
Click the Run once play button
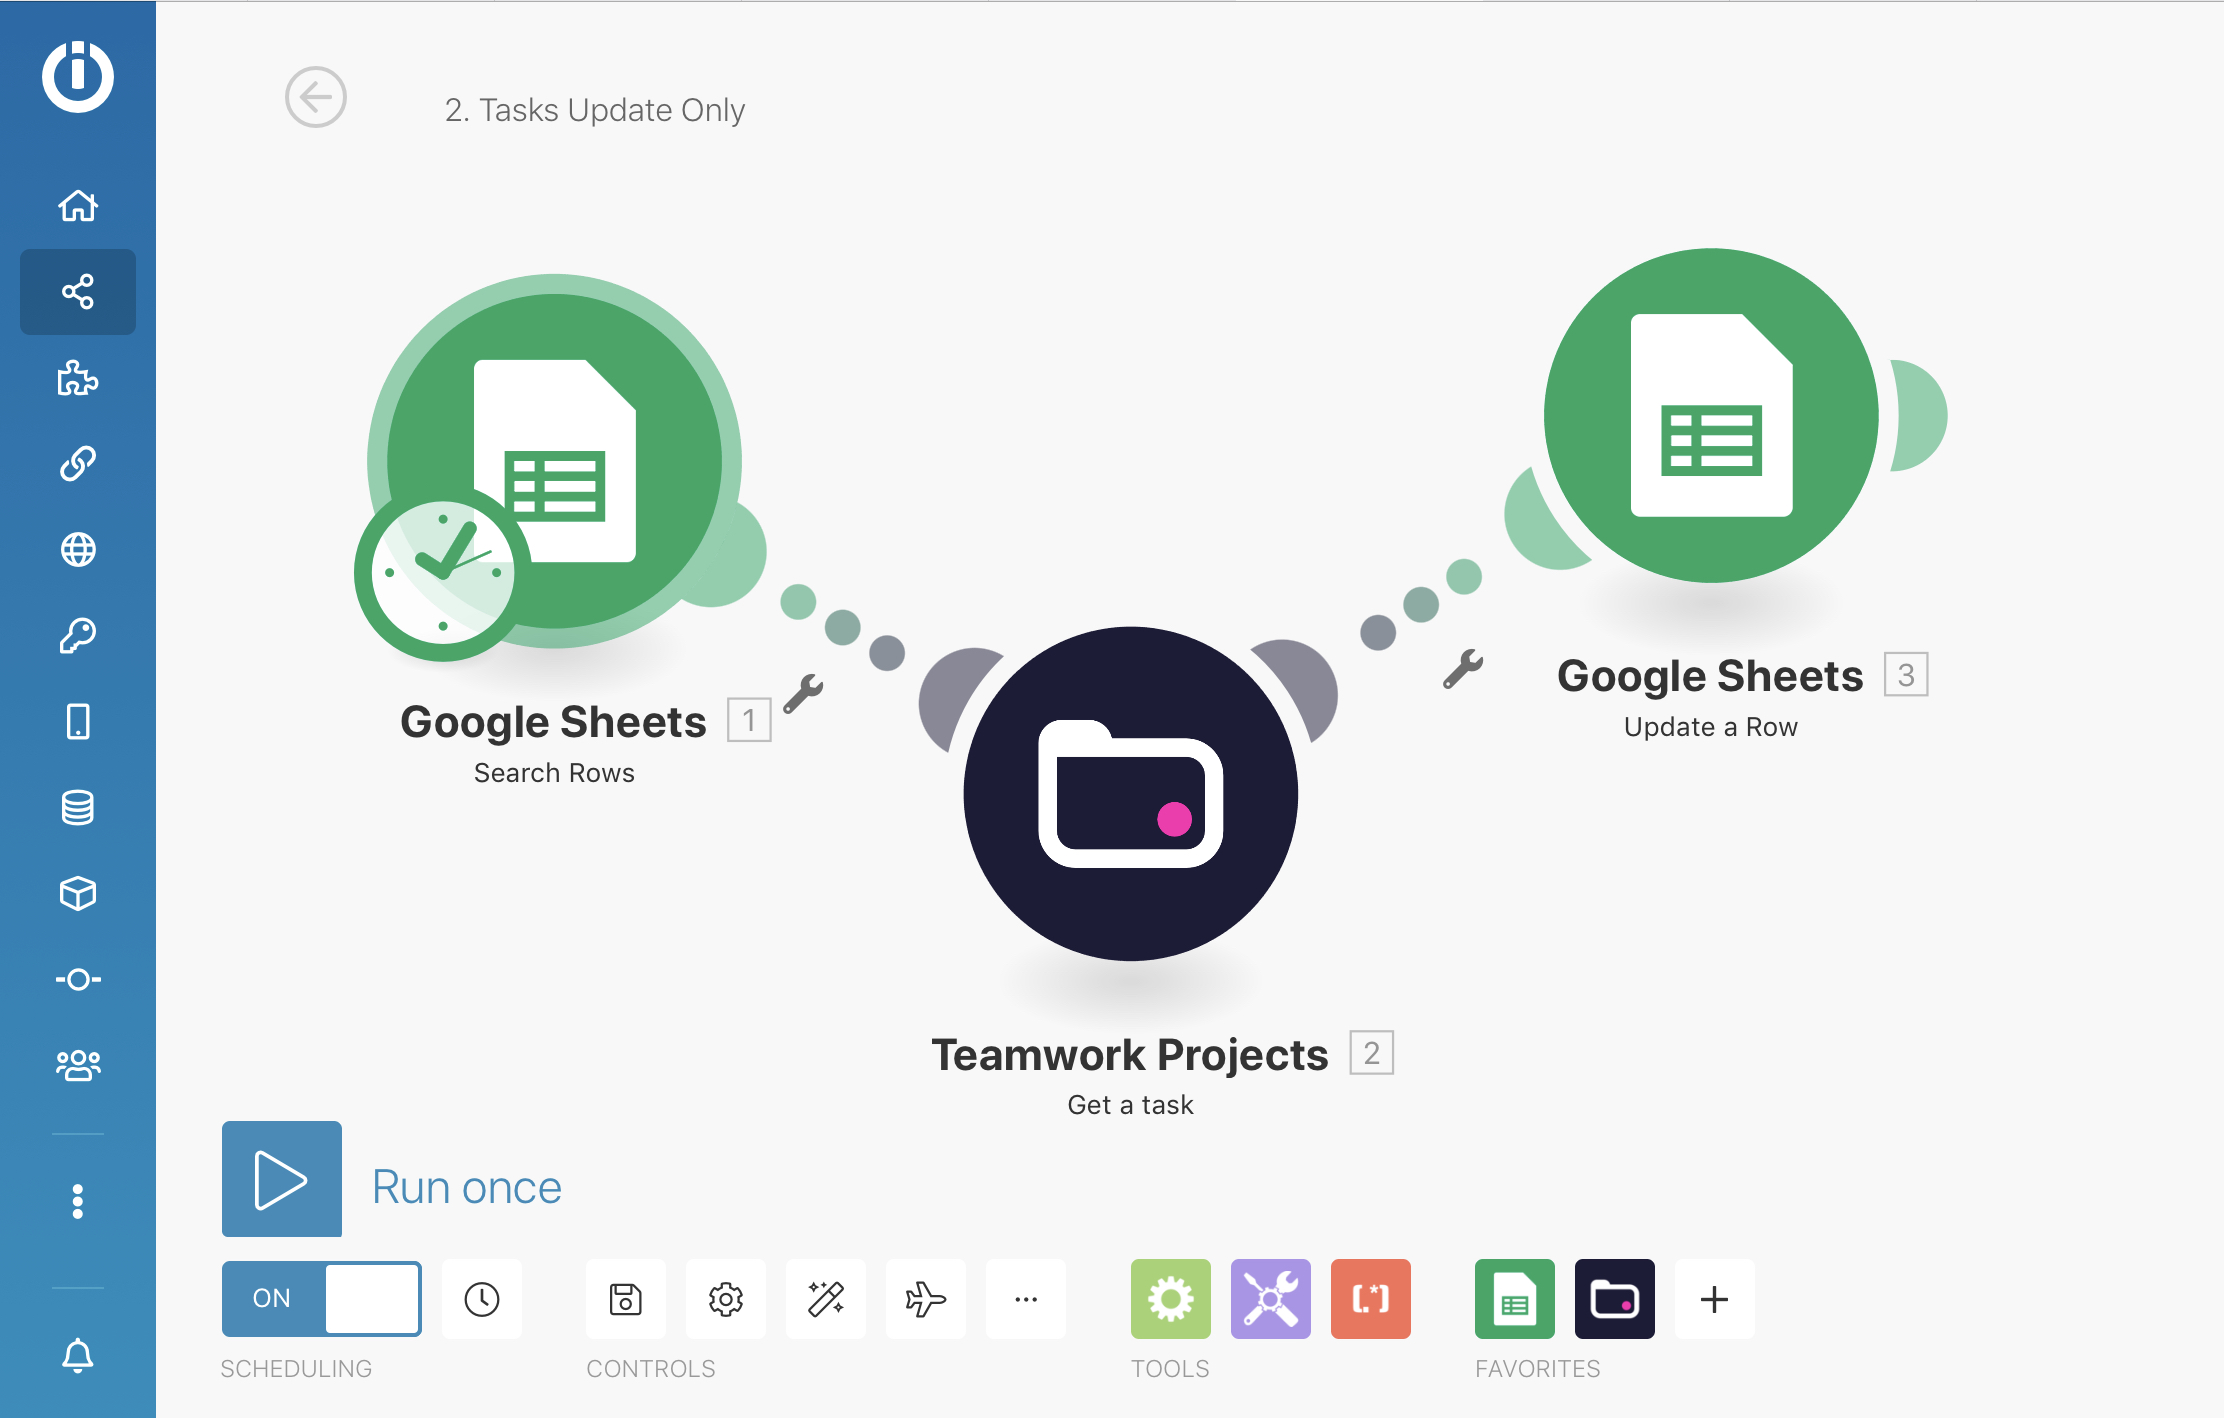point(282,1179)
